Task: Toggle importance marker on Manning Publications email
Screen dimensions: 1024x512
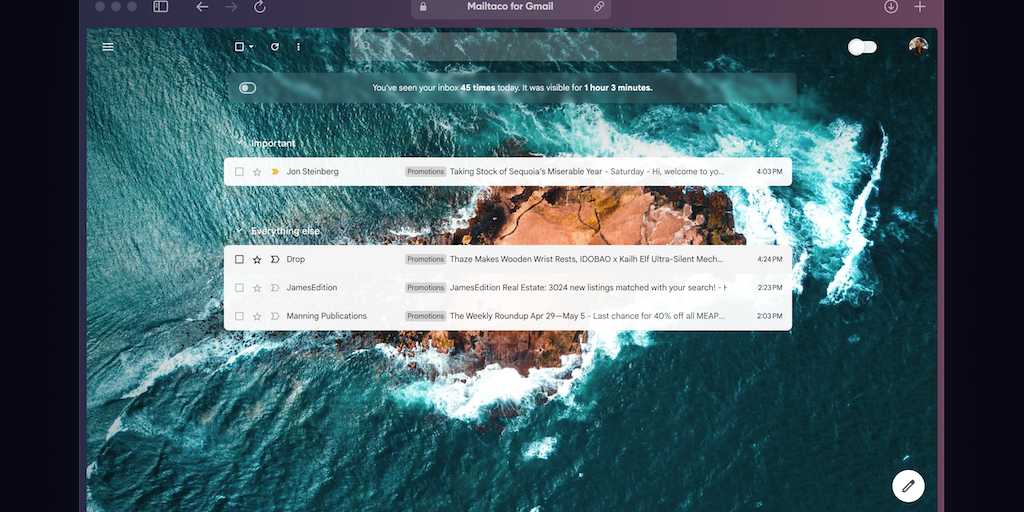Action: 275,316
